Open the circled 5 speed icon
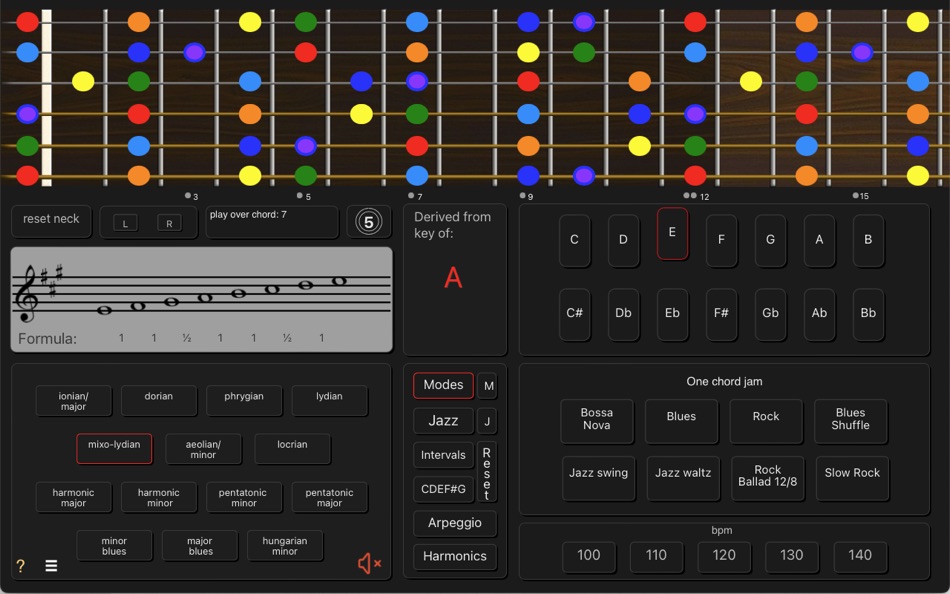Image resolution: width=950 pixels, height=594 pixels. (x=369, y=221)
